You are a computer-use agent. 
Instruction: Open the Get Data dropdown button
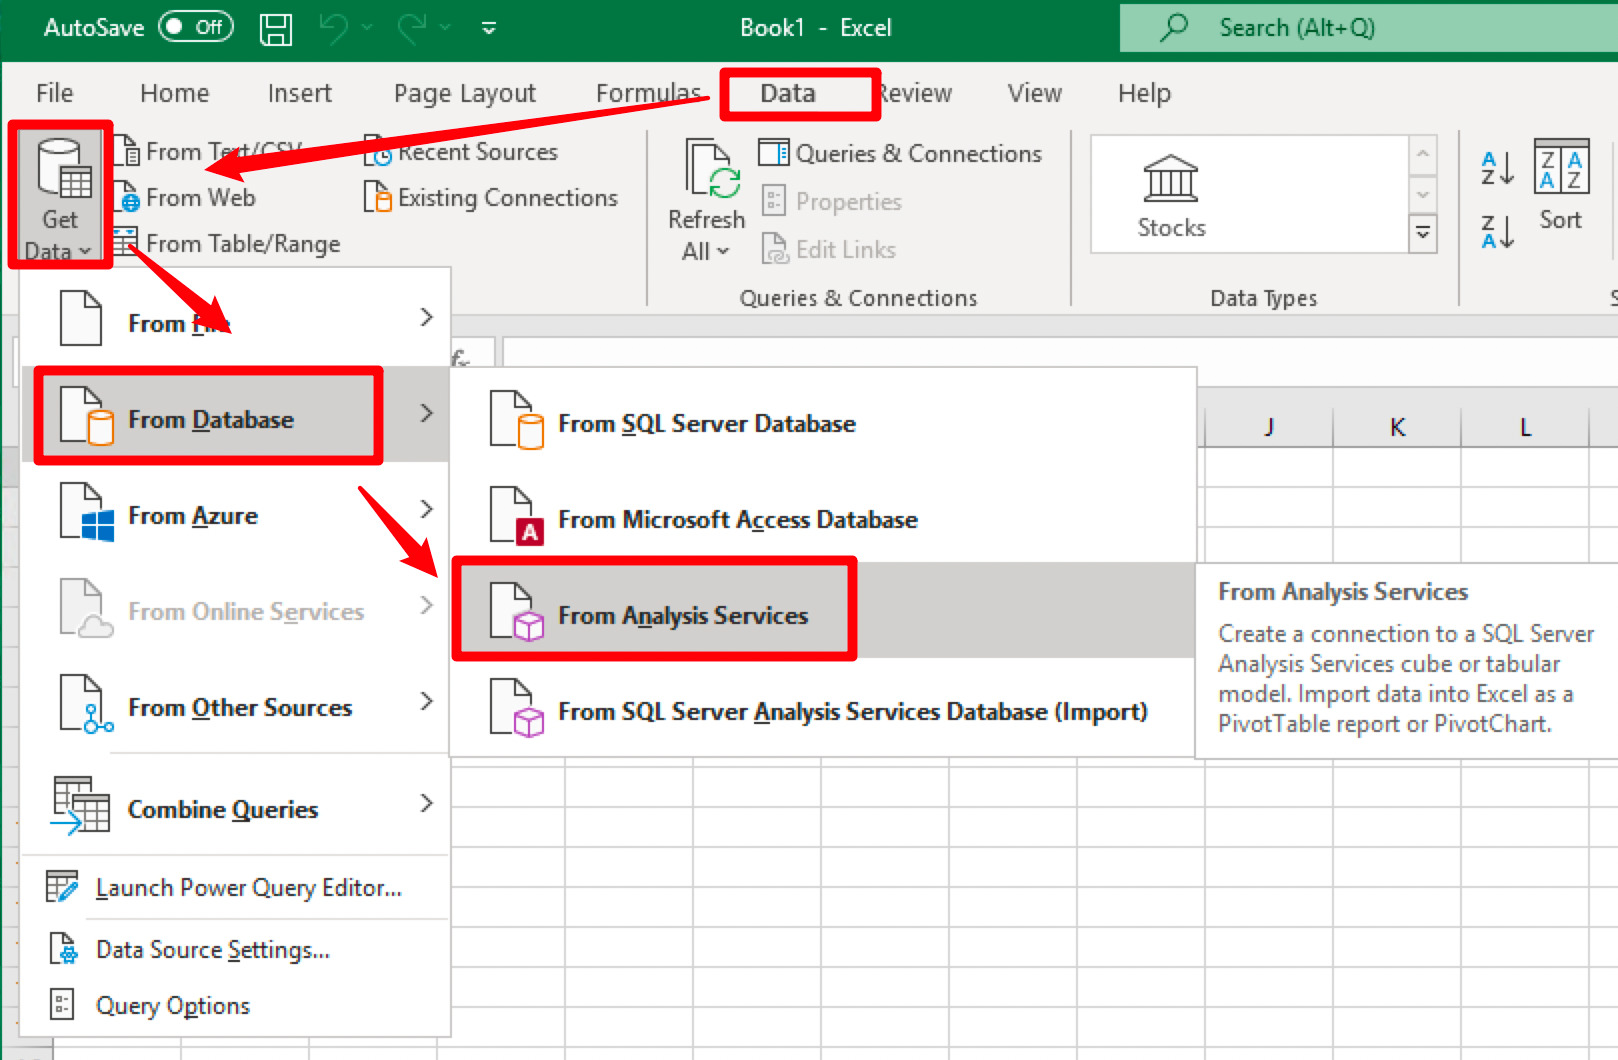tap(60, 196)
